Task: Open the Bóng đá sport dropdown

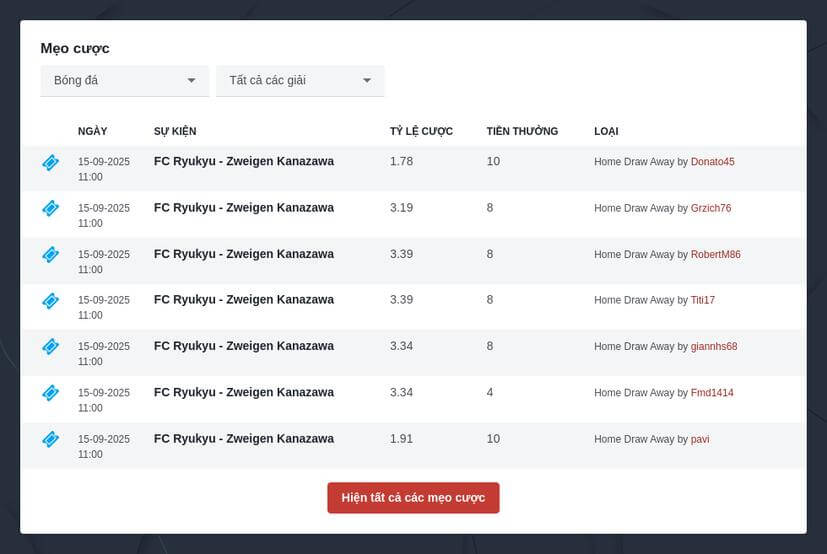Action: point(125,81)
